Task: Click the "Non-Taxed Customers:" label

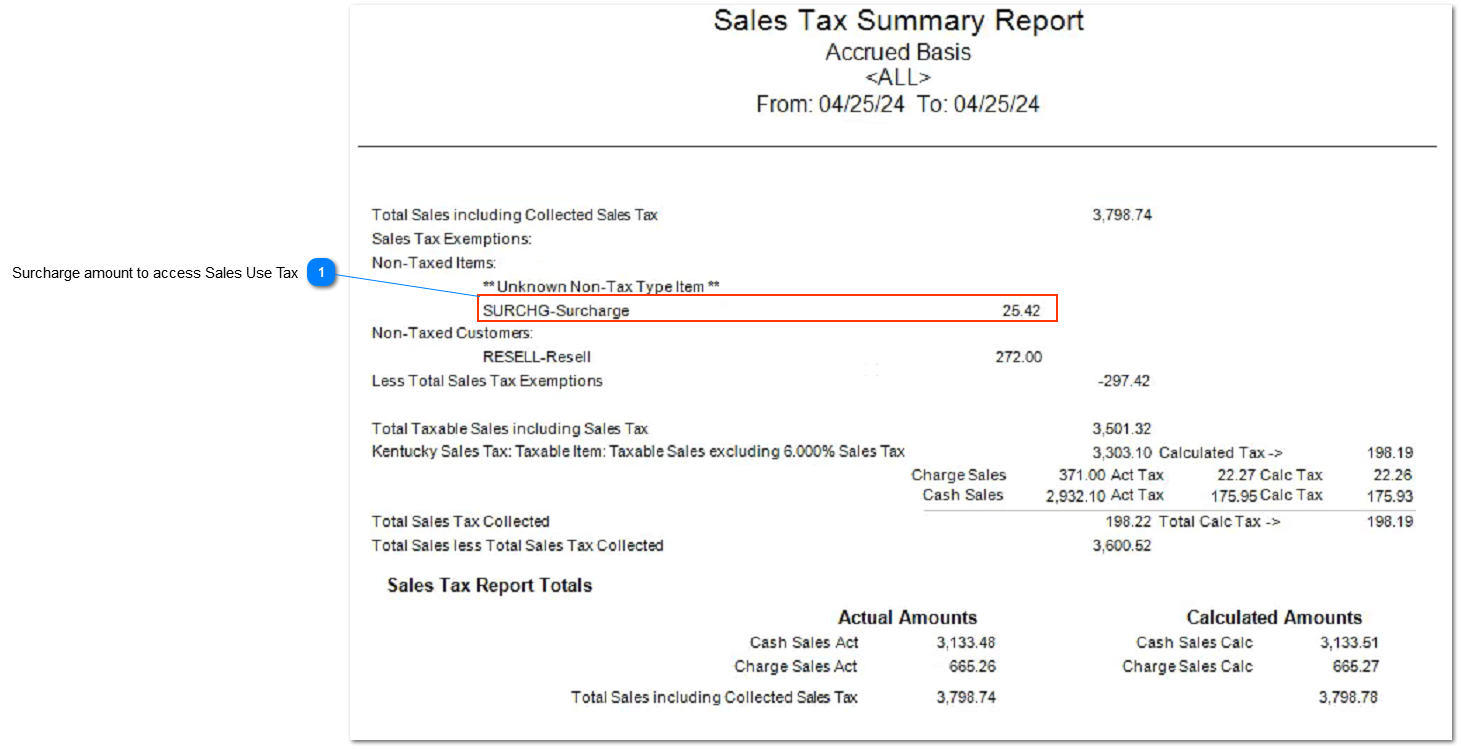Action: [452, 333]
